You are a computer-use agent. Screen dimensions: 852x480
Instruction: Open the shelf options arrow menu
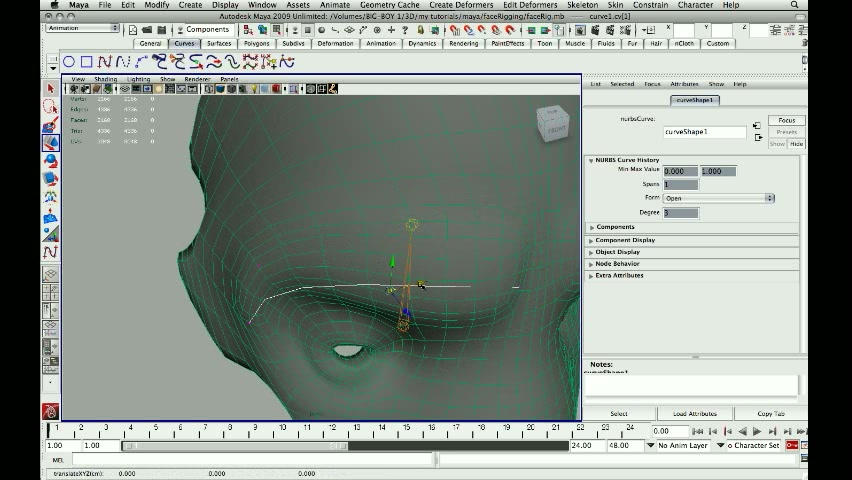(x=53, y=68)
